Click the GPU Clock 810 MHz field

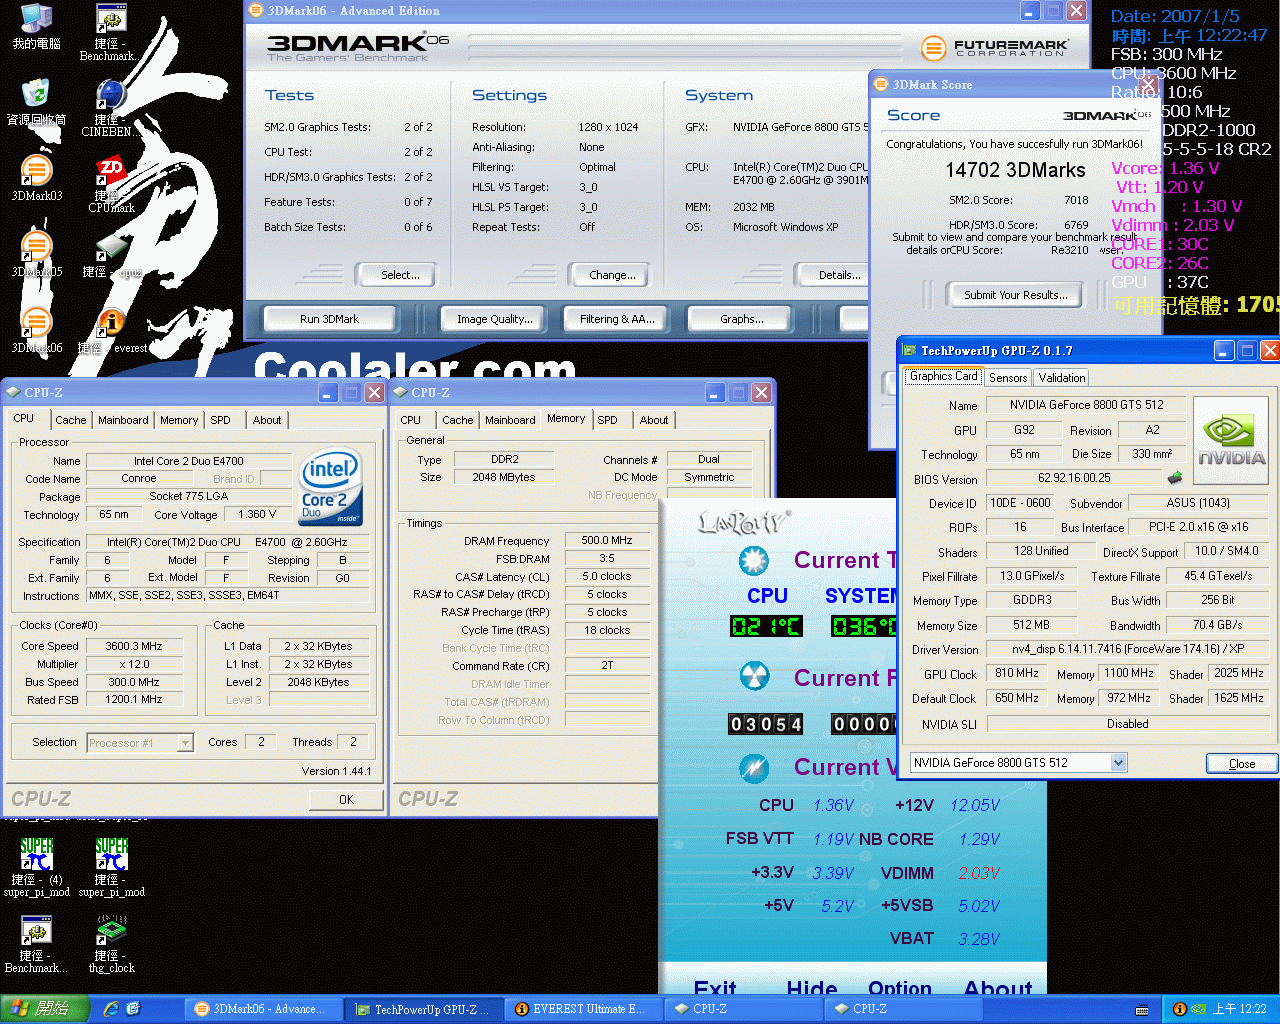[x=1016, y=673]
